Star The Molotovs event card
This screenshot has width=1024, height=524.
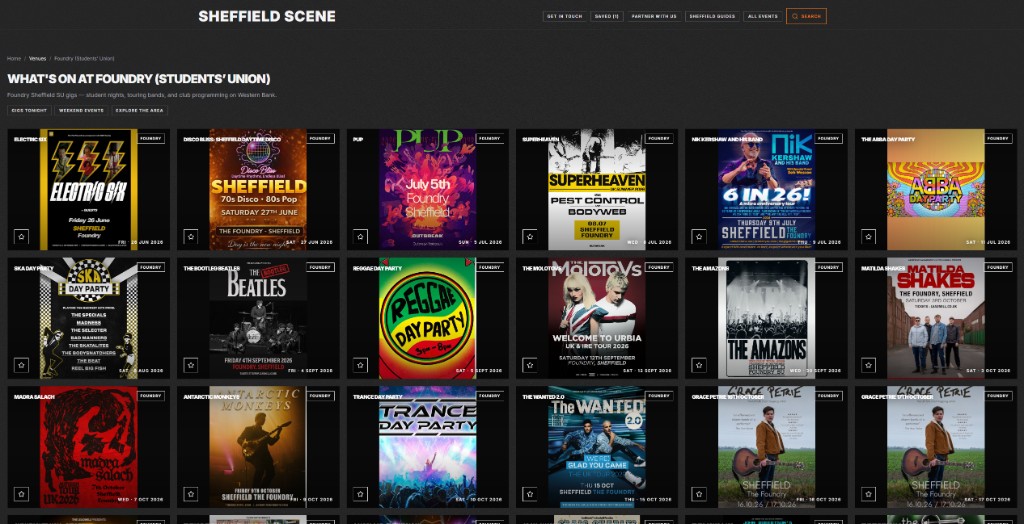pos(530,365)
